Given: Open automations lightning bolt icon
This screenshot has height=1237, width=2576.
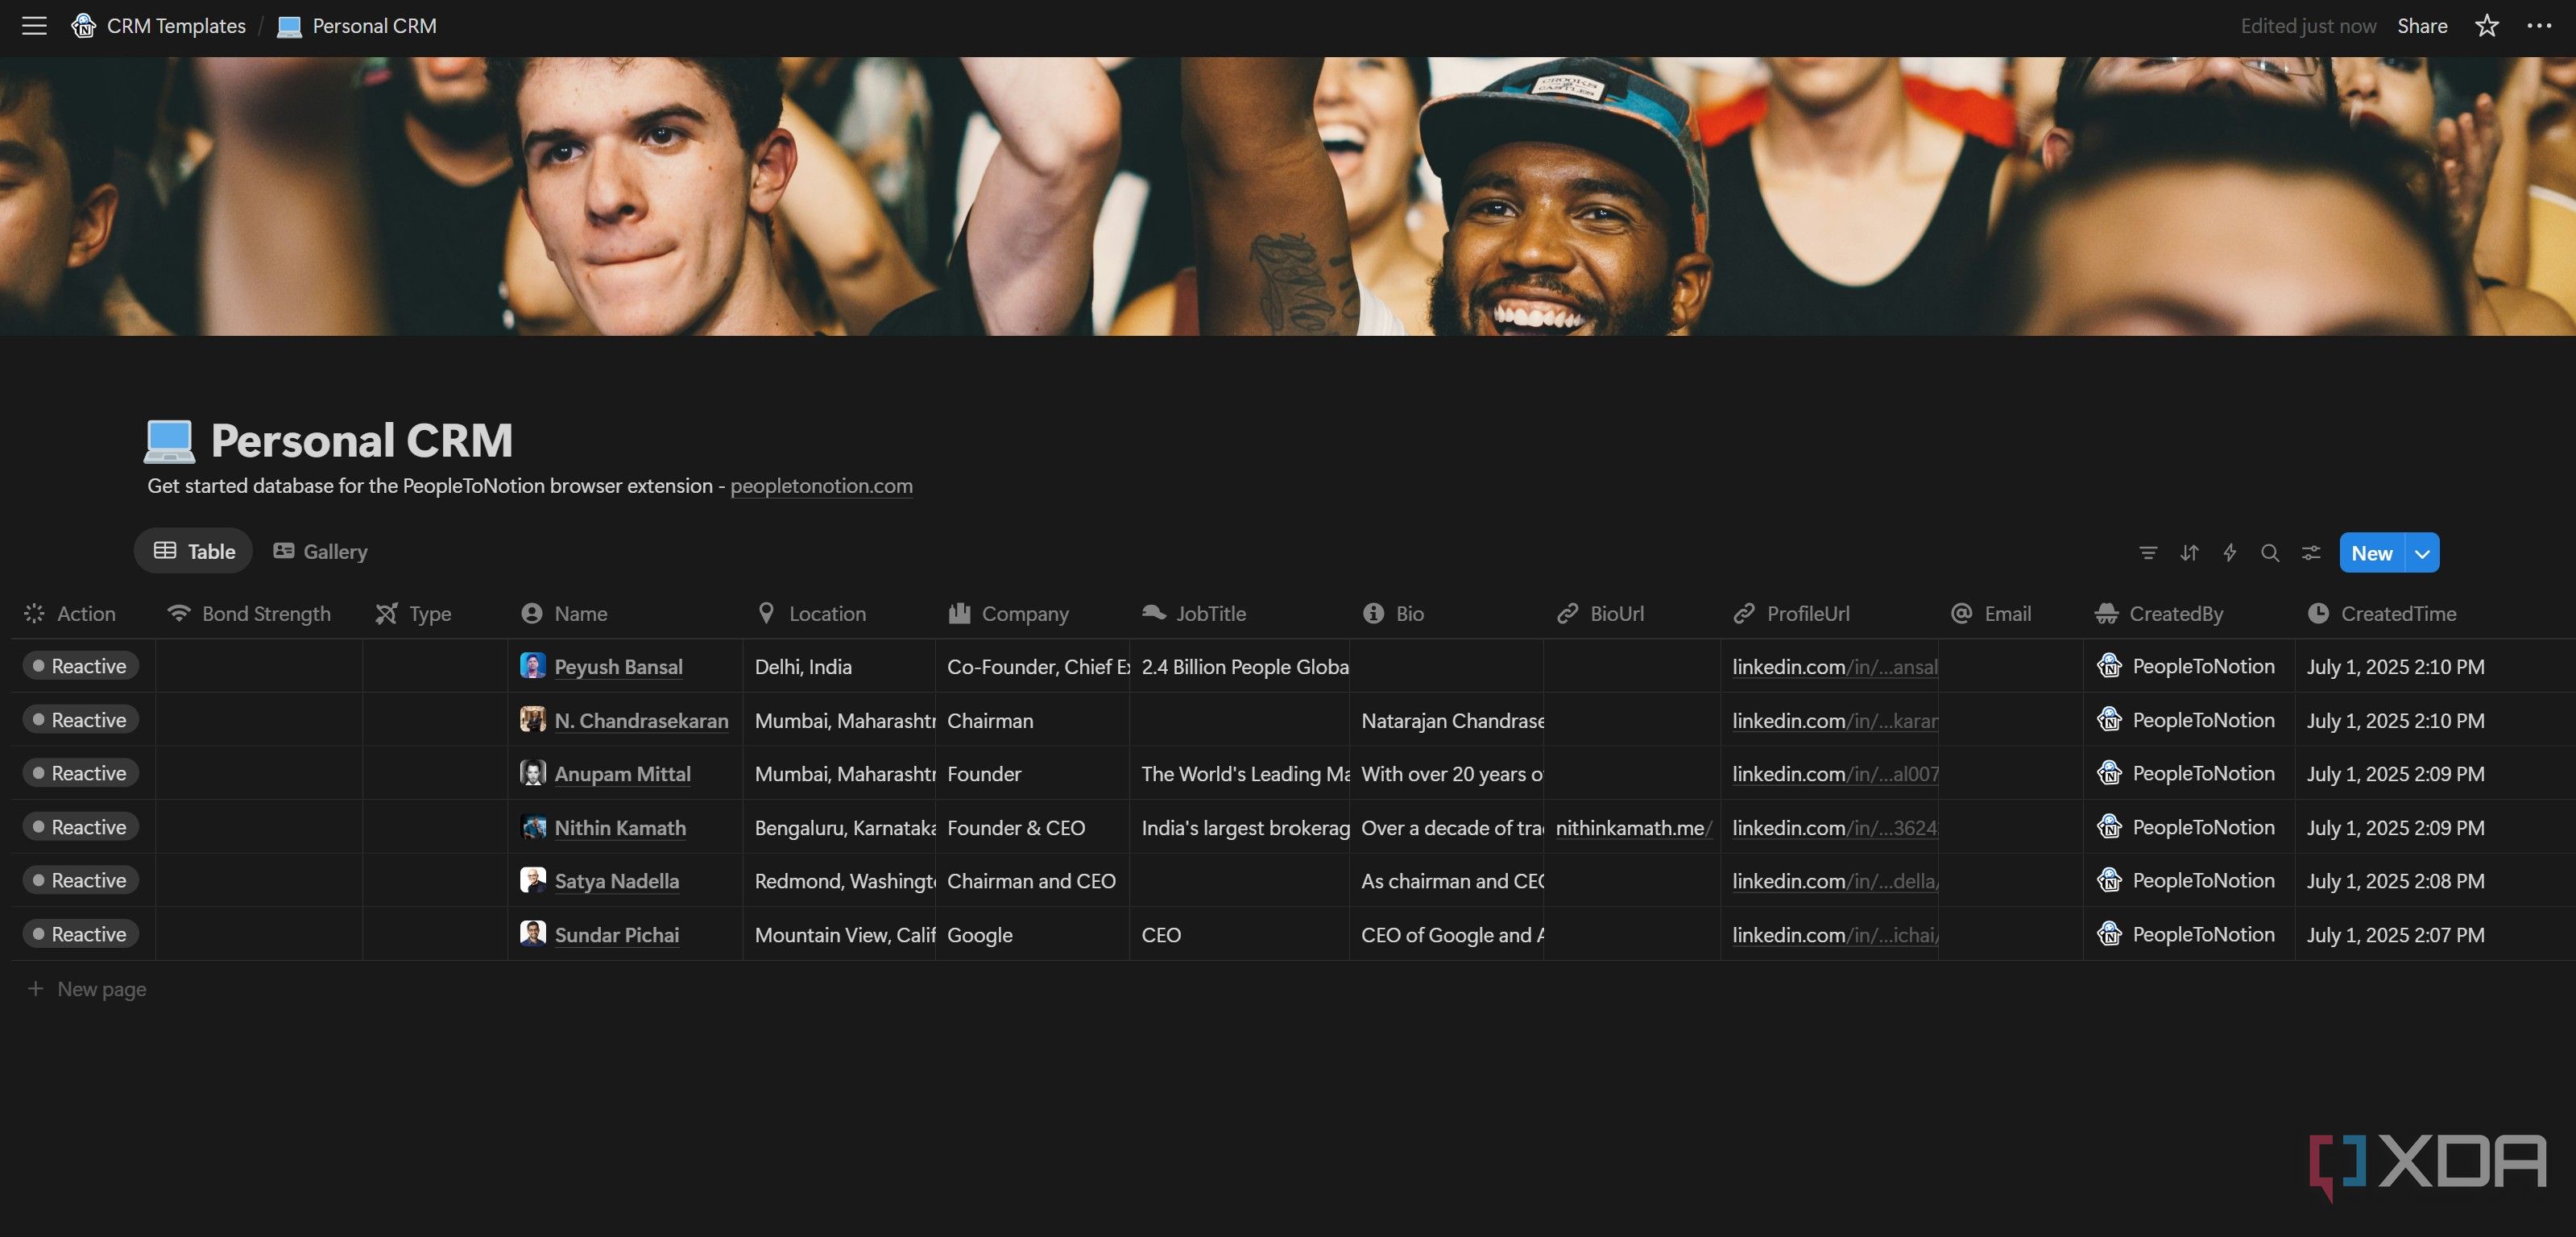Looking at the screenshot, I should (2229, 553).
